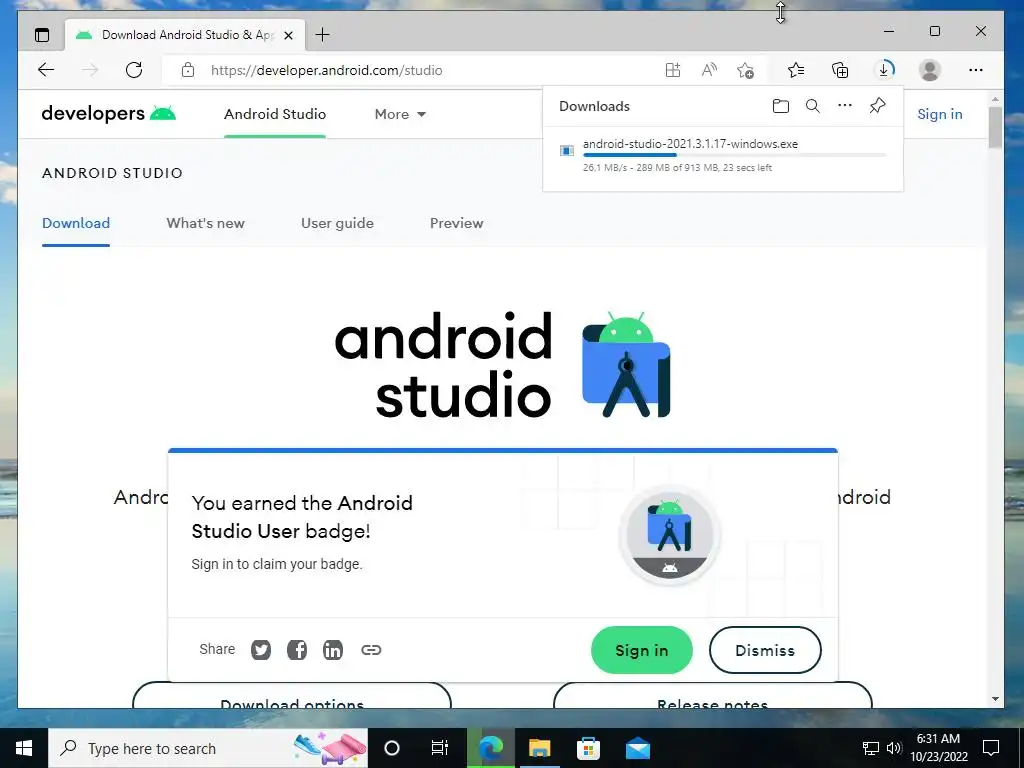Open the Mail app from the taskbar
The image size is (1024, 768).
(637, 748)
